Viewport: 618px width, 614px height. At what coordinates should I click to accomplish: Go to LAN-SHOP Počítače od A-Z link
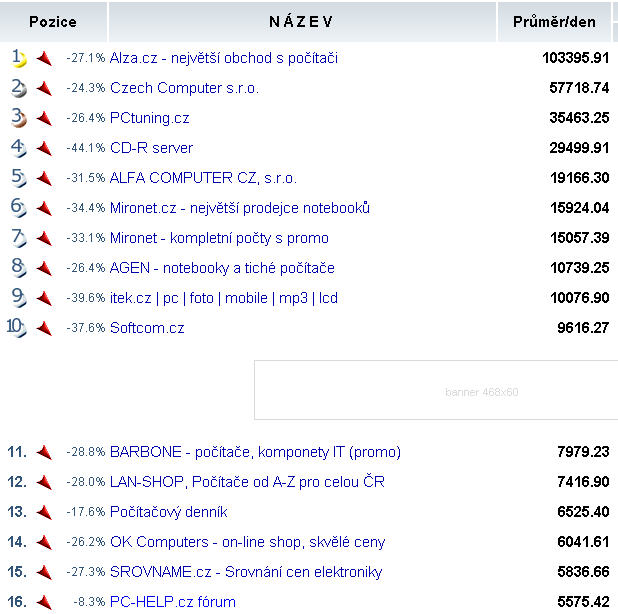pyautogui.click(x=247, y=482)
